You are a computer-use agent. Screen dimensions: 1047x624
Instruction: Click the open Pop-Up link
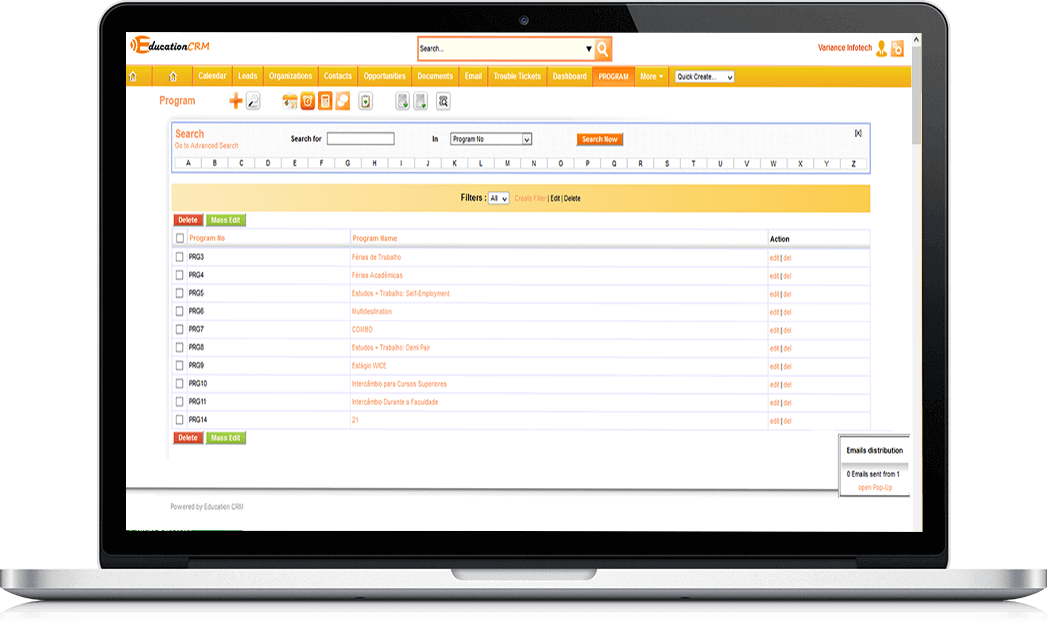coord(875,487)
